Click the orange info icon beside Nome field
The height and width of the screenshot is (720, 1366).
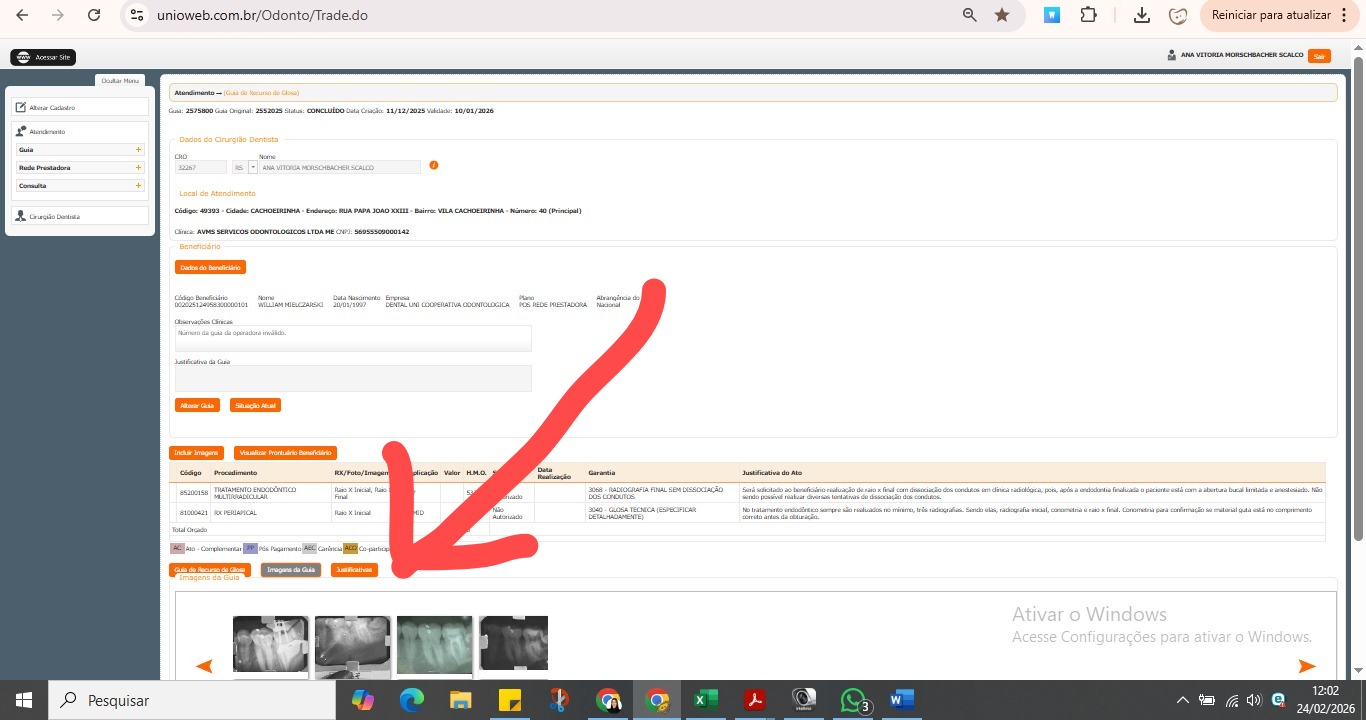click(434, 165)
